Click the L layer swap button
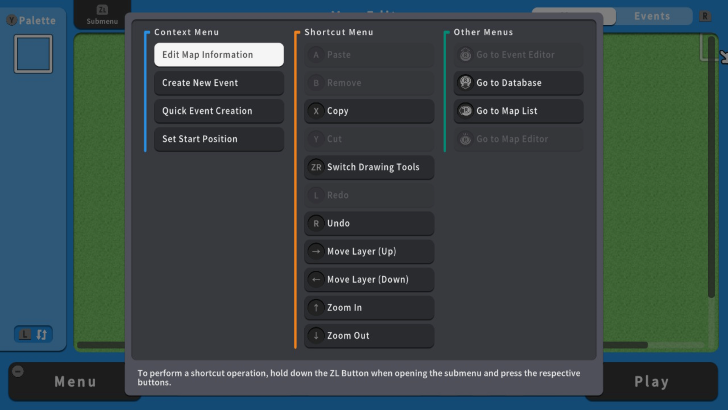Viewport: 728px width, 410px height. click(x=33, y=334)
